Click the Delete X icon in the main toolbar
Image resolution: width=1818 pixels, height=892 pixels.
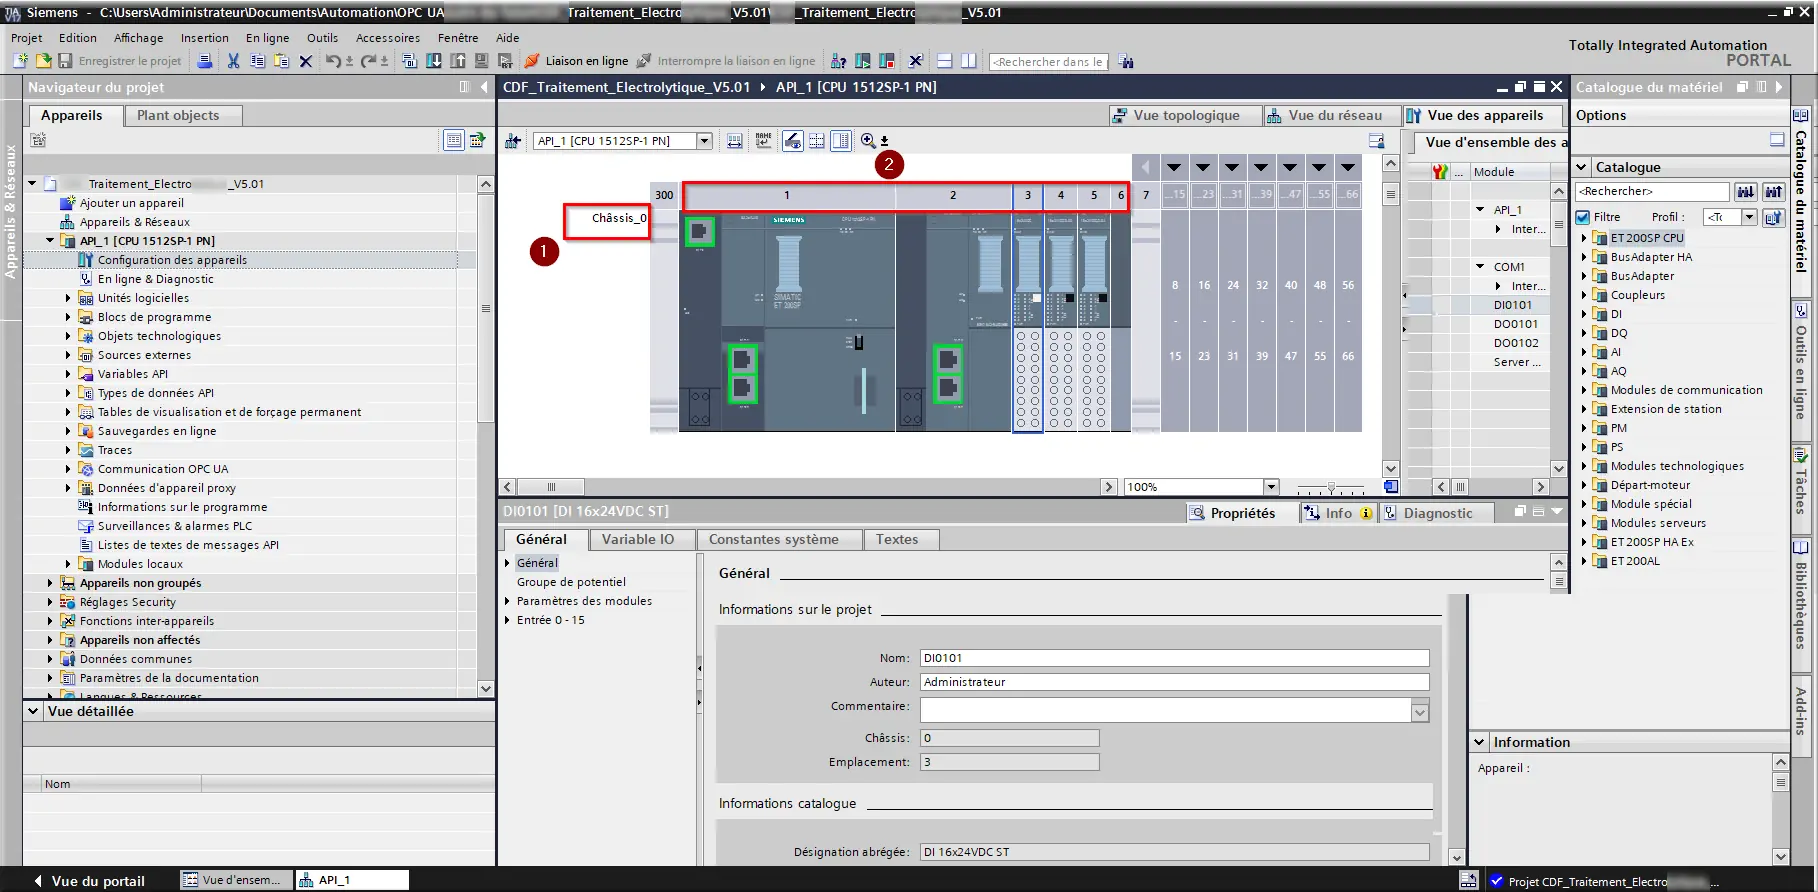306,61
